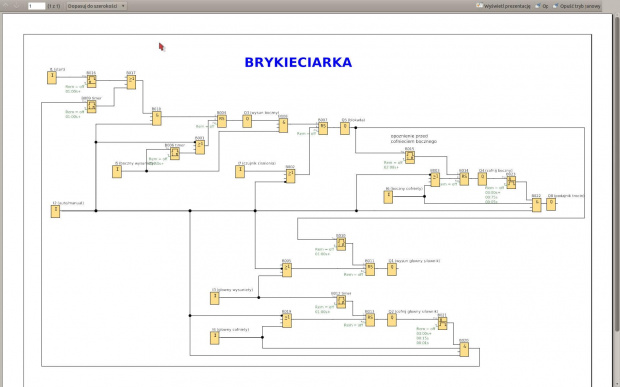Image resolution: width=620 pixels, height=387 pixels.
Task: Click the Q3 (wysuń boczny) output block
Action: [247, 121]
